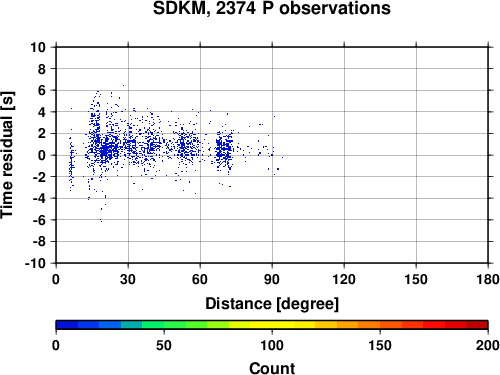The image size is (500, 375).
Task: Click y-axis tick label '-4'
Action: point(39,198)
